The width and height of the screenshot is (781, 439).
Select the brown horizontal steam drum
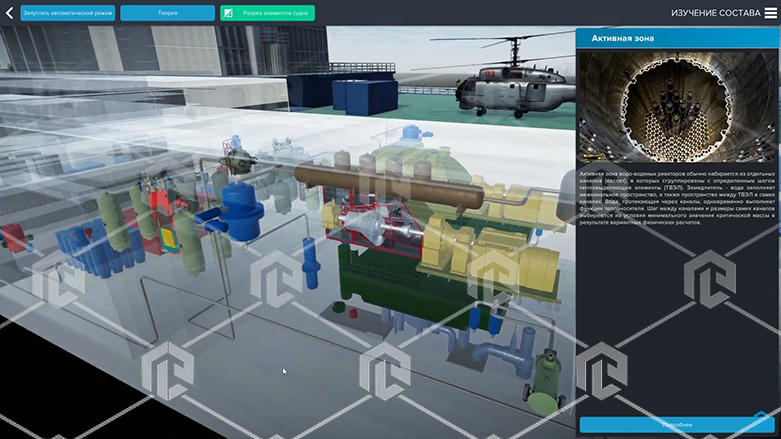pos(389,187)
